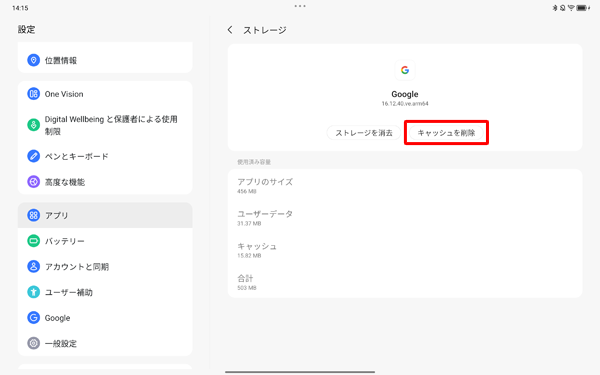The image size is (600, 375).
Task: Open Digital Wellbeing と保護者による使用制限
Action: click(105, 125)
